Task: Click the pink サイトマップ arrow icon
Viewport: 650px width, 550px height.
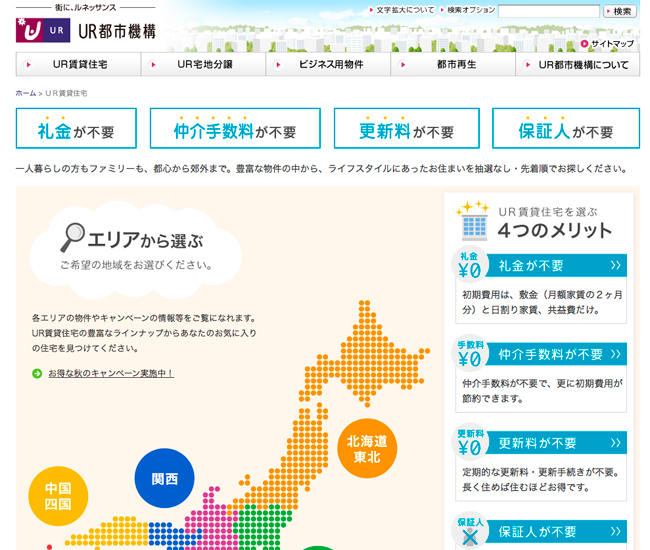Action: [584, 44]
